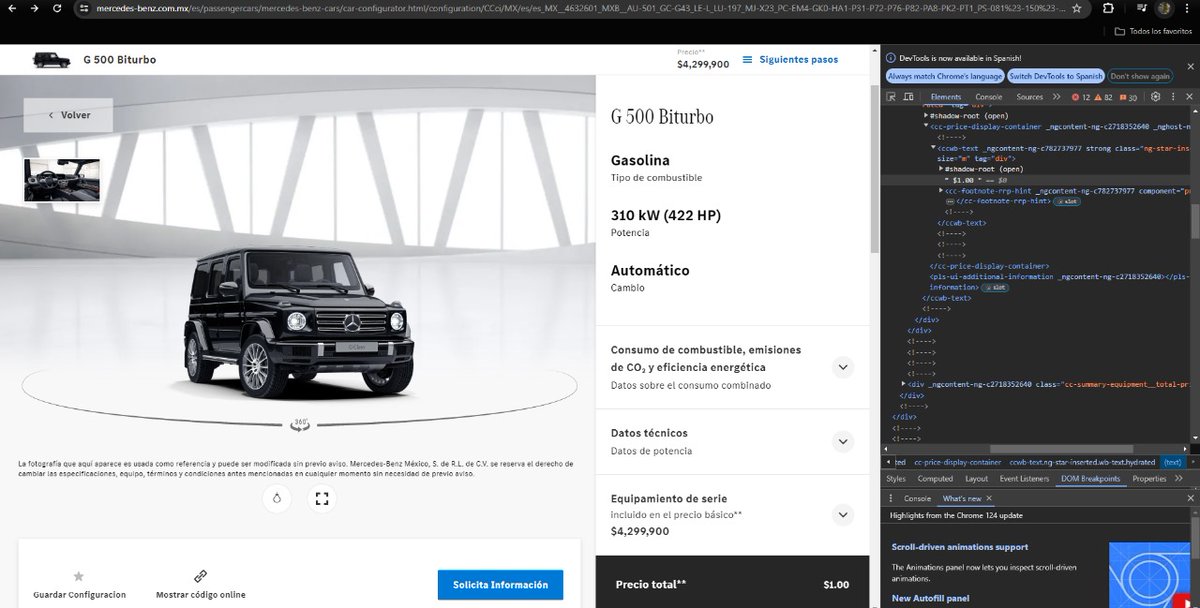Close the DevTools panel

[1189, 97]
